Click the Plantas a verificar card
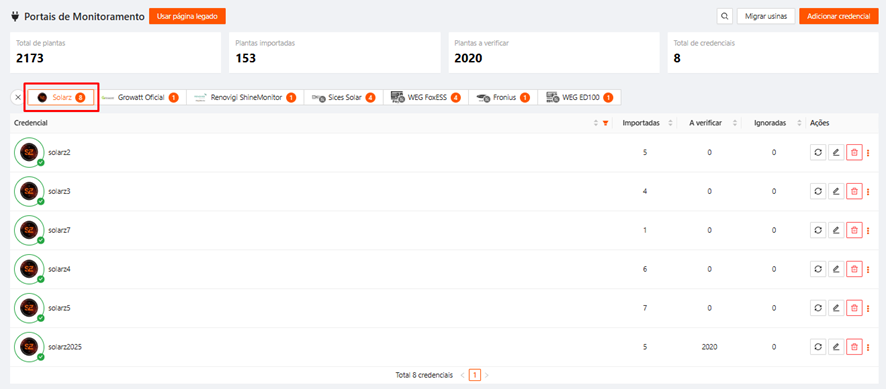886x389 pixels. 554,53
